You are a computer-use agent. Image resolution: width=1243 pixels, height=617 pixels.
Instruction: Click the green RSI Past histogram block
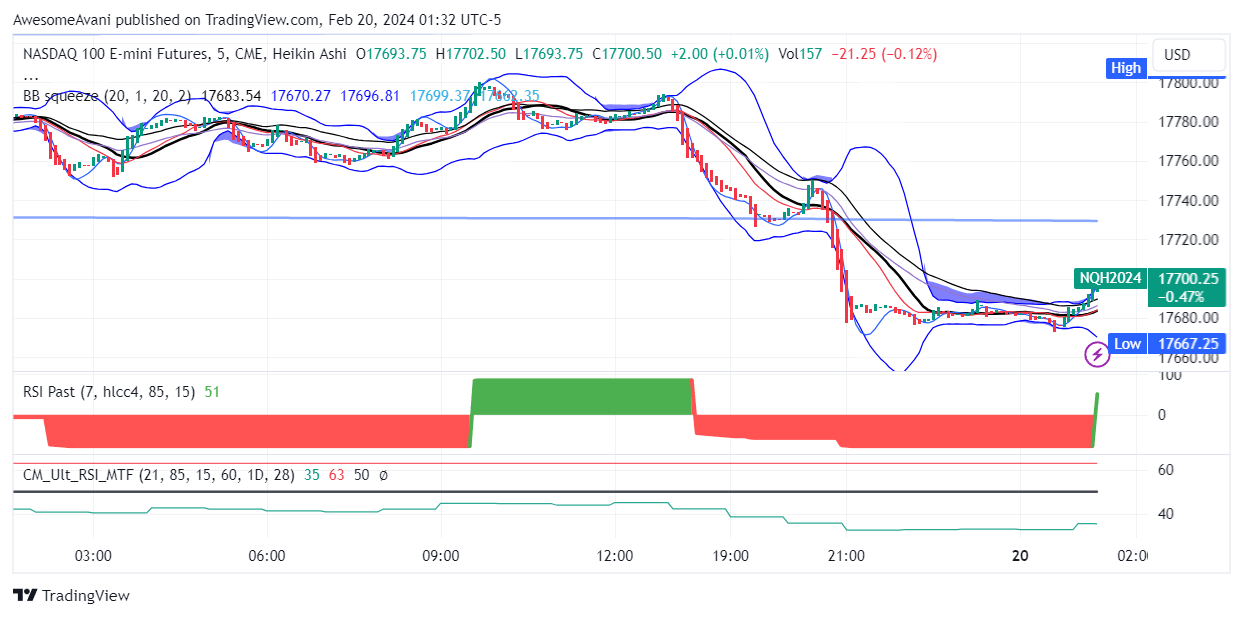[x=581, y=397]
